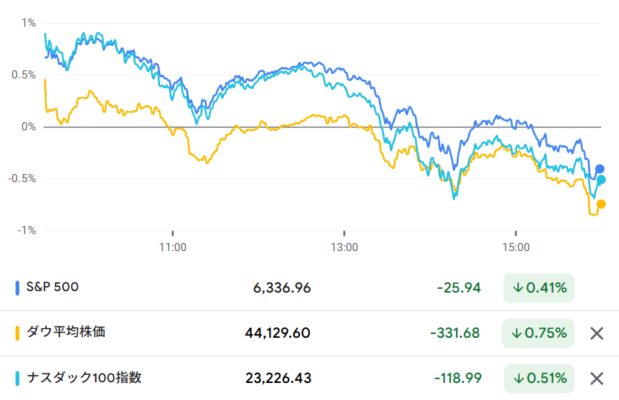The height and width of the screenshot is (400, 619).
Task: Select the yellow ダウ平均株価 color bar
Action: point(17,333)
